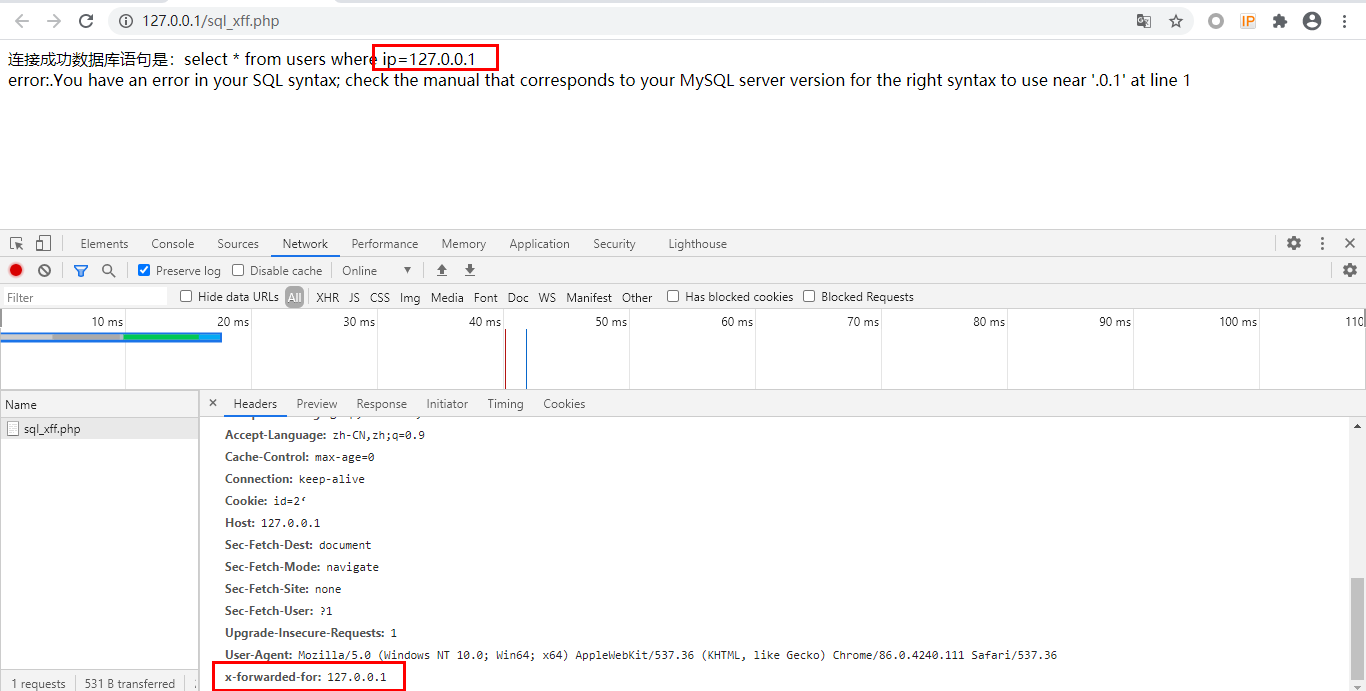Open the Online throttling dropdown
The image size is (1366, 691).
(x=375, y=270)
